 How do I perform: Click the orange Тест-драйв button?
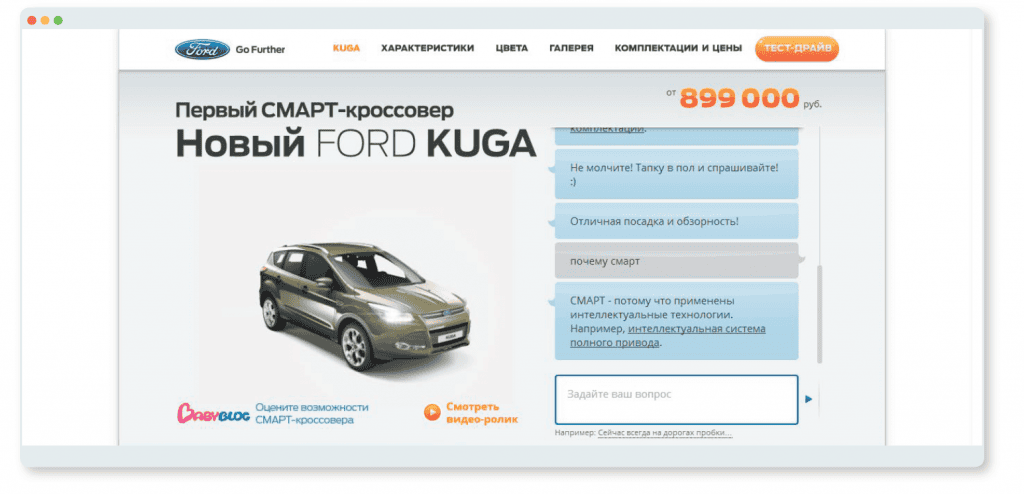797,49
